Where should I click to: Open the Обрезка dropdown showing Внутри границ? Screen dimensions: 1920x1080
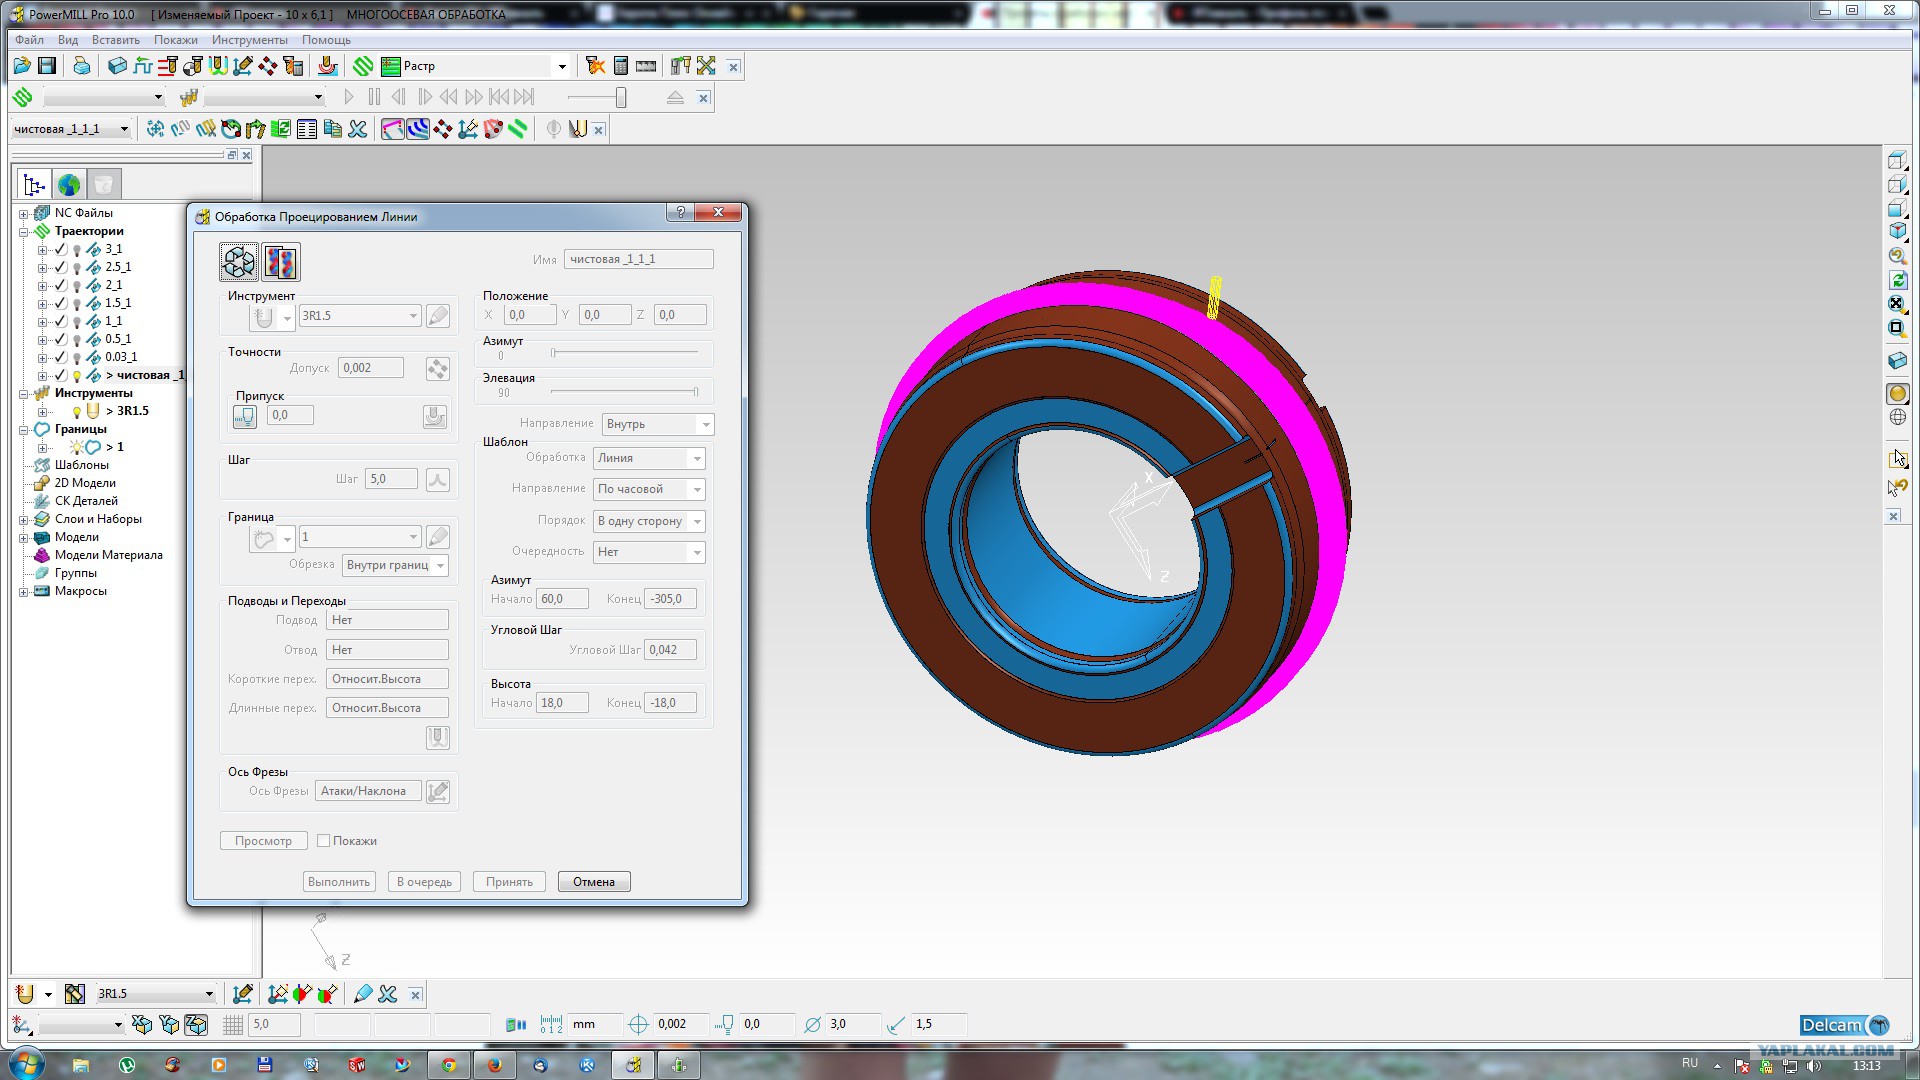point(395,565)
